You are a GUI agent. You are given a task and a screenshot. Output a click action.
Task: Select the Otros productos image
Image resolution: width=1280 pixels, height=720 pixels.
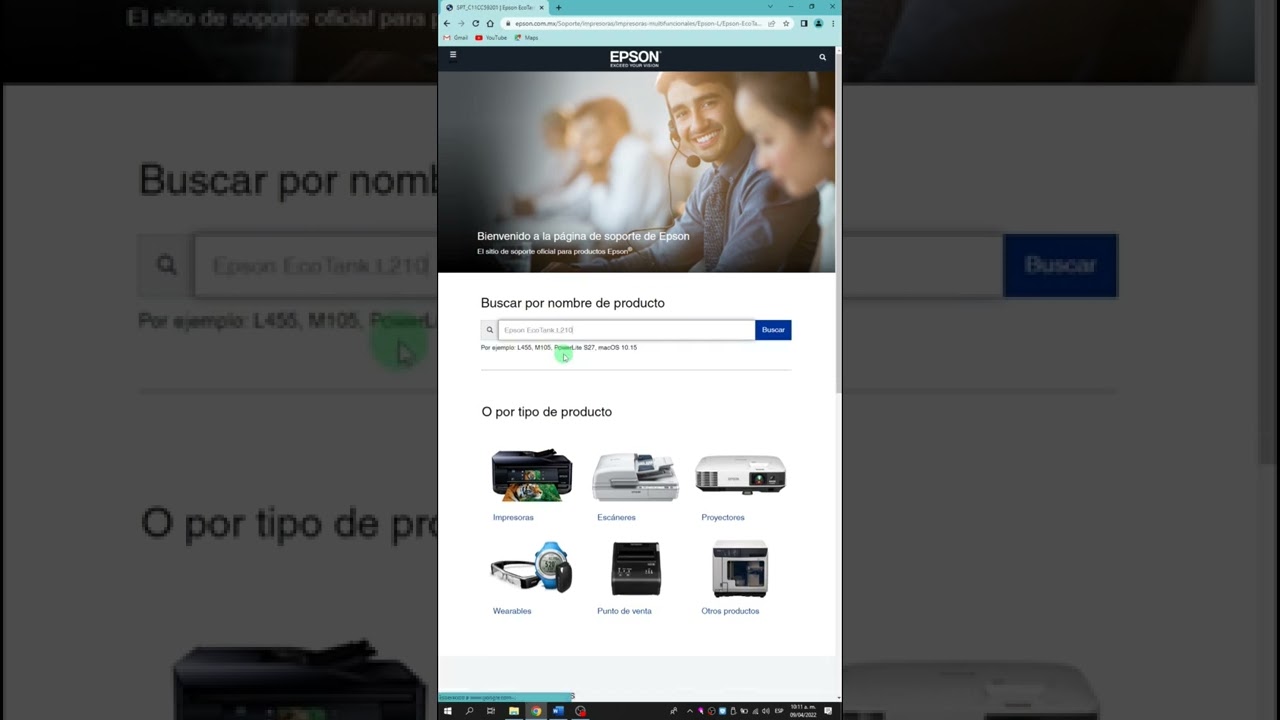(740, 568)
